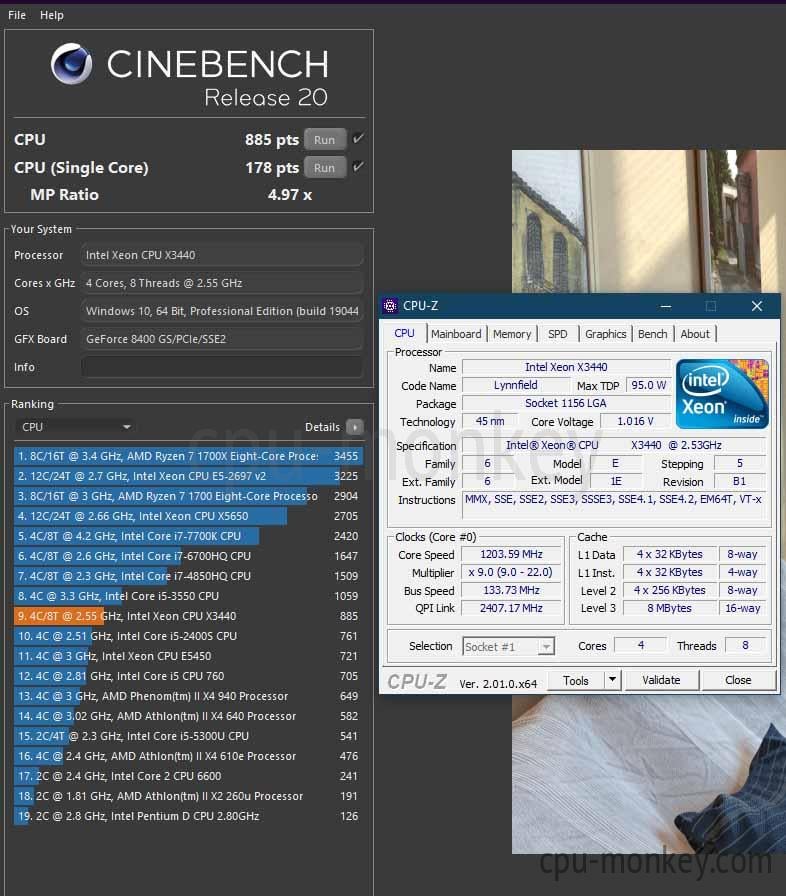The image size is (786, 896).
Task: Switch to Graphics tab in CPU-Z
Action: (605, 334)
